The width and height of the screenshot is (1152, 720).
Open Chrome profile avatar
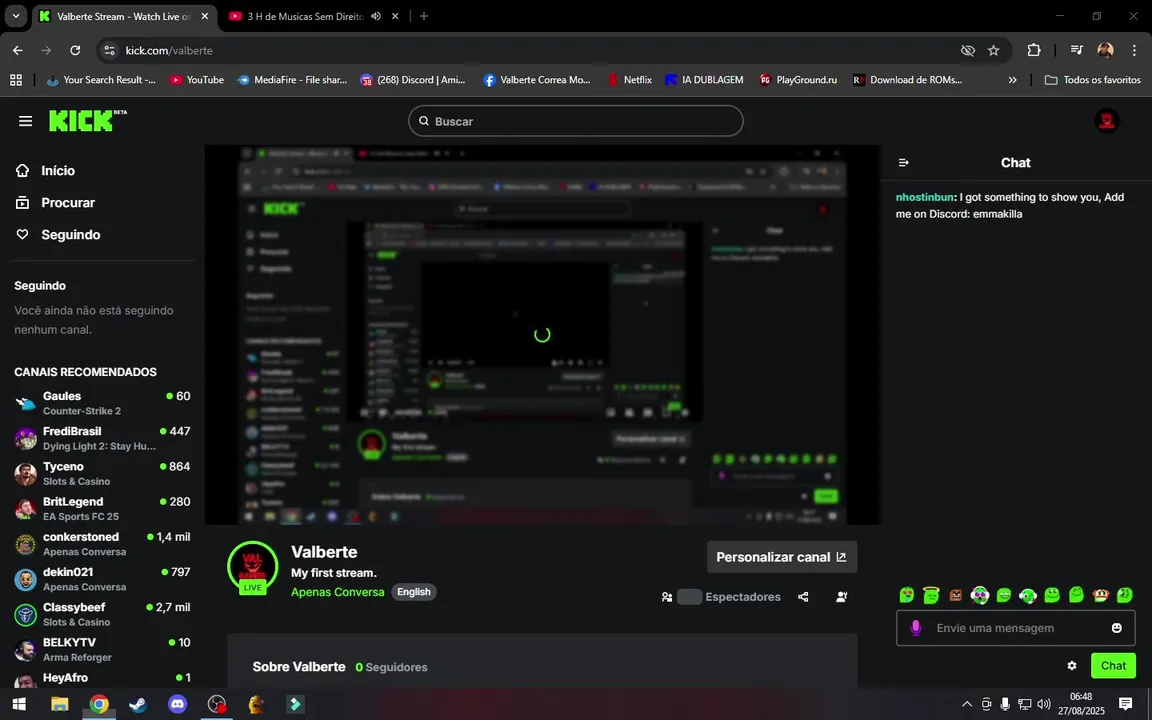click(1105, 50)
